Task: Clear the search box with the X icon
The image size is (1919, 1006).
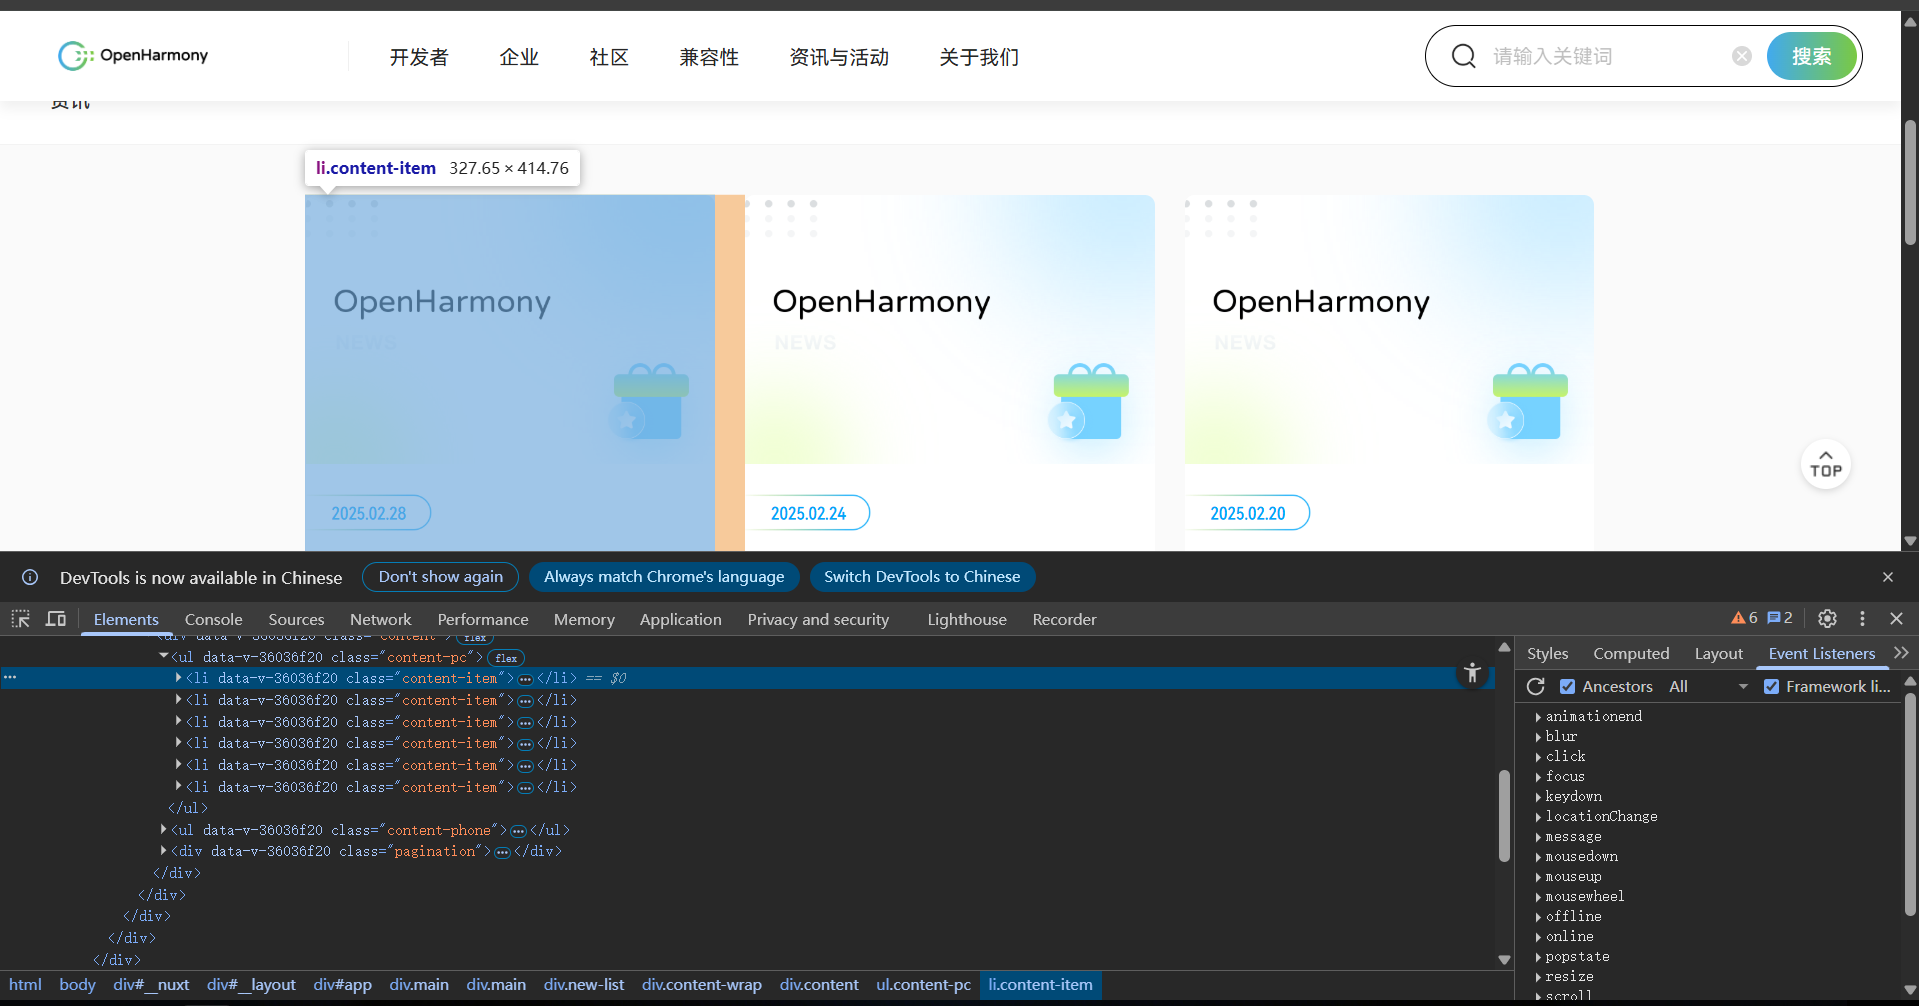Action: (x=1742, y=56)
